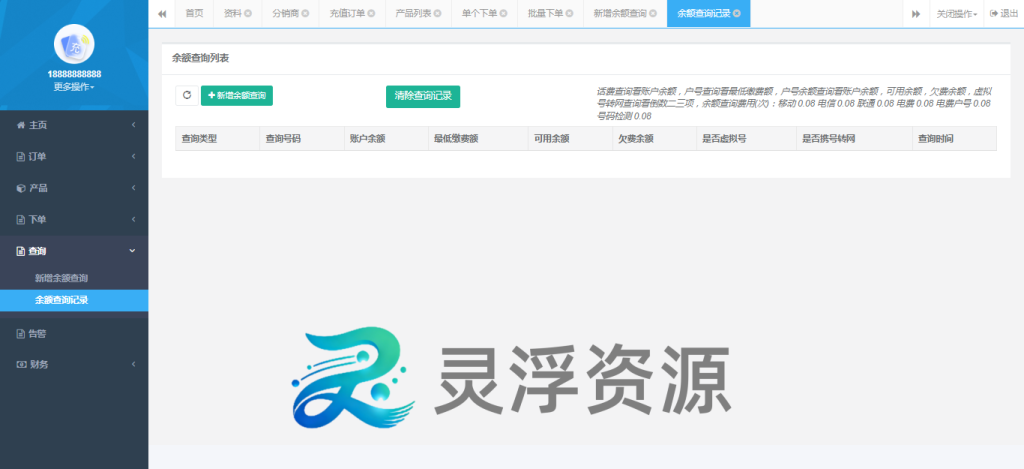
Task: Click the user avatar image
Action: point(74,44)
